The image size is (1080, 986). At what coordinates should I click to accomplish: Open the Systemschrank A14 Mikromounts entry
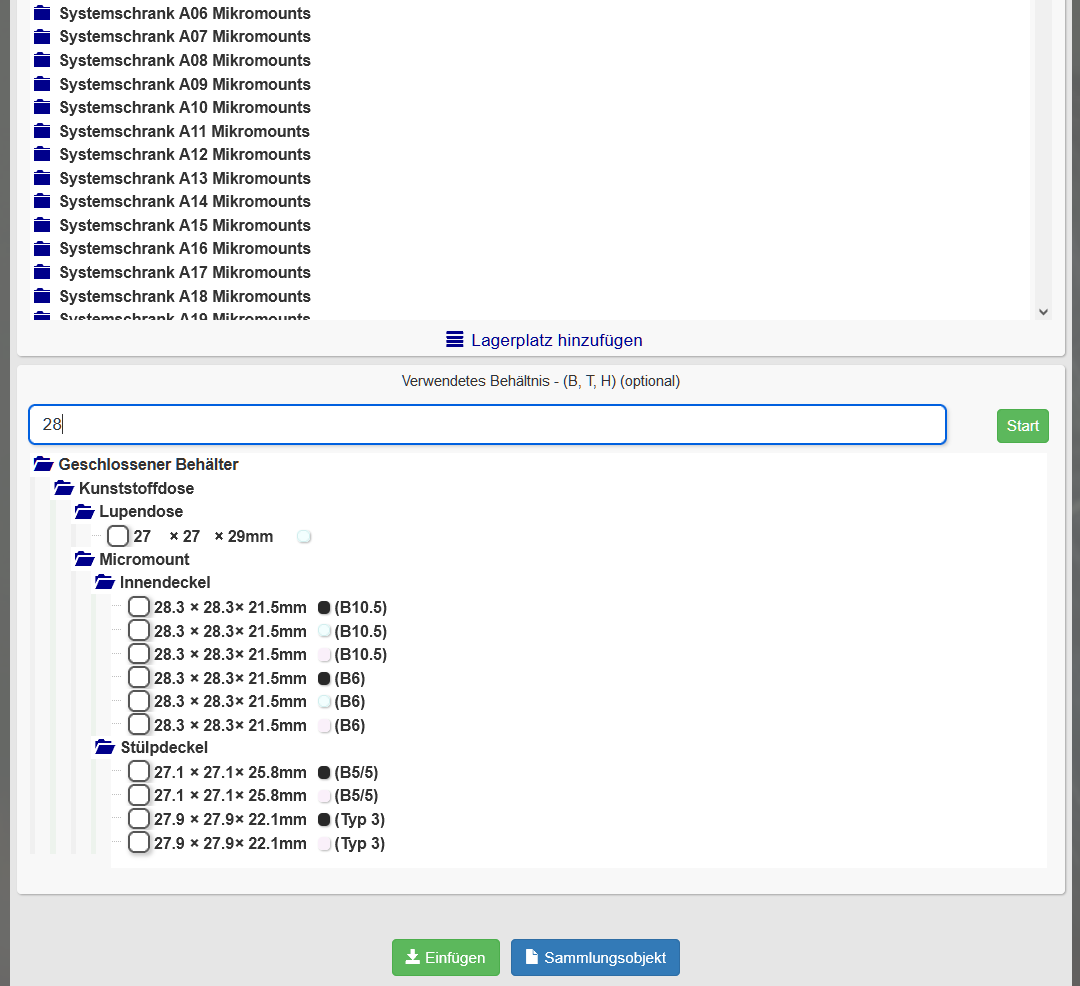(x=184, y=201)
